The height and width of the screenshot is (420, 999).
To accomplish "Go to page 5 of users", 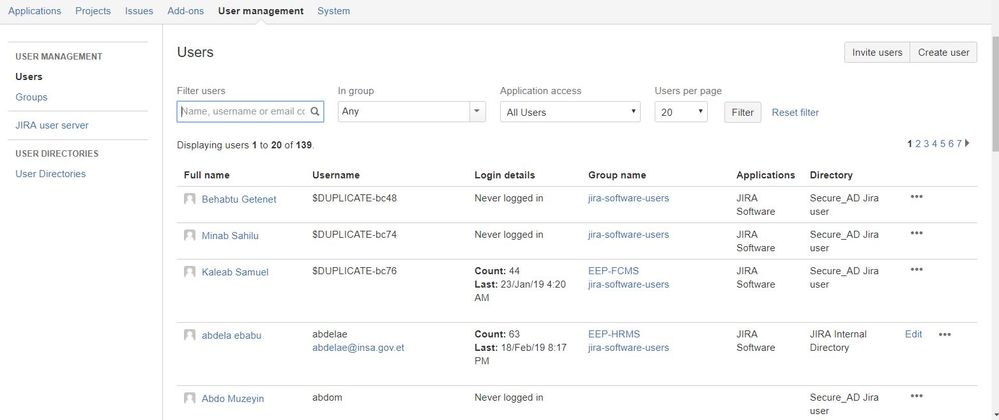I will (943, 144).
